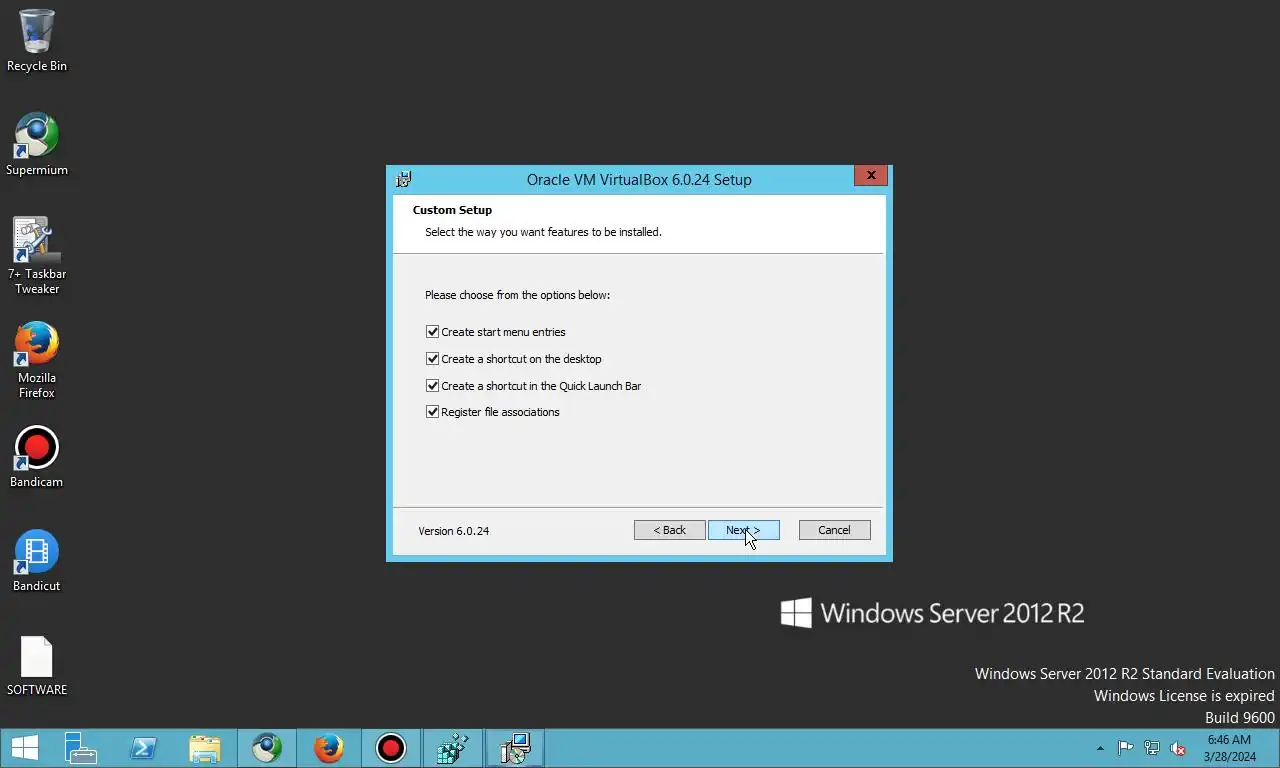Select the Bandicut desktop shortcut

37,561
